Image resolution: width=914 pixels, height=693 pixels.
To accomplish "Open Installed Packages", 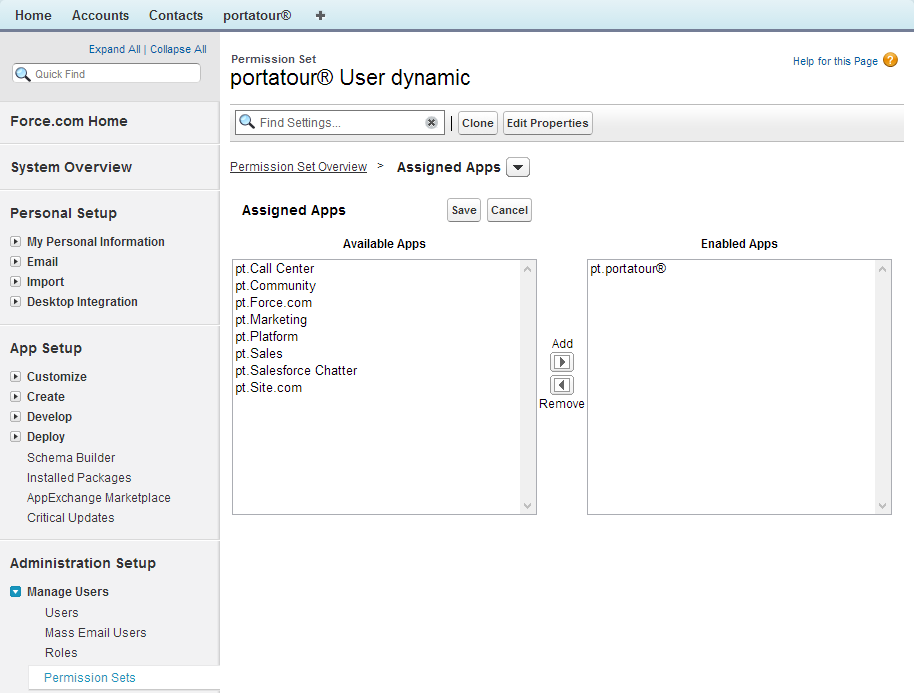I will (79, 477).
